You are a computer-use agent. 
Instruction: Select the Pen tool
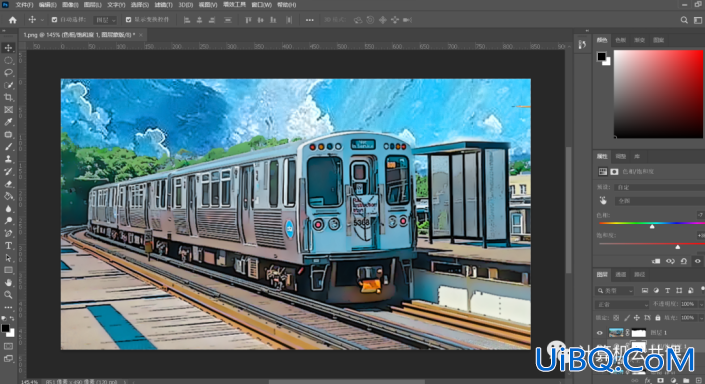point(8,233)
